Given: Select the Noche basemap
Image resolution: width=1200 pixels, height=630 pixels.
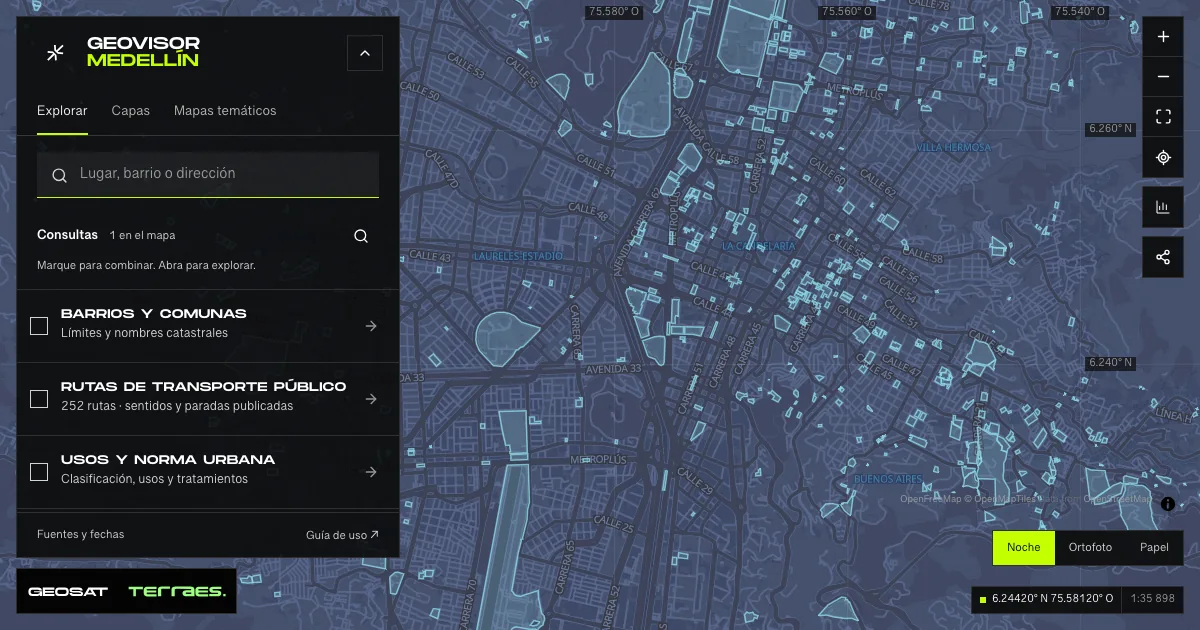Looking at the screenshot, I should pos(1024,547).
